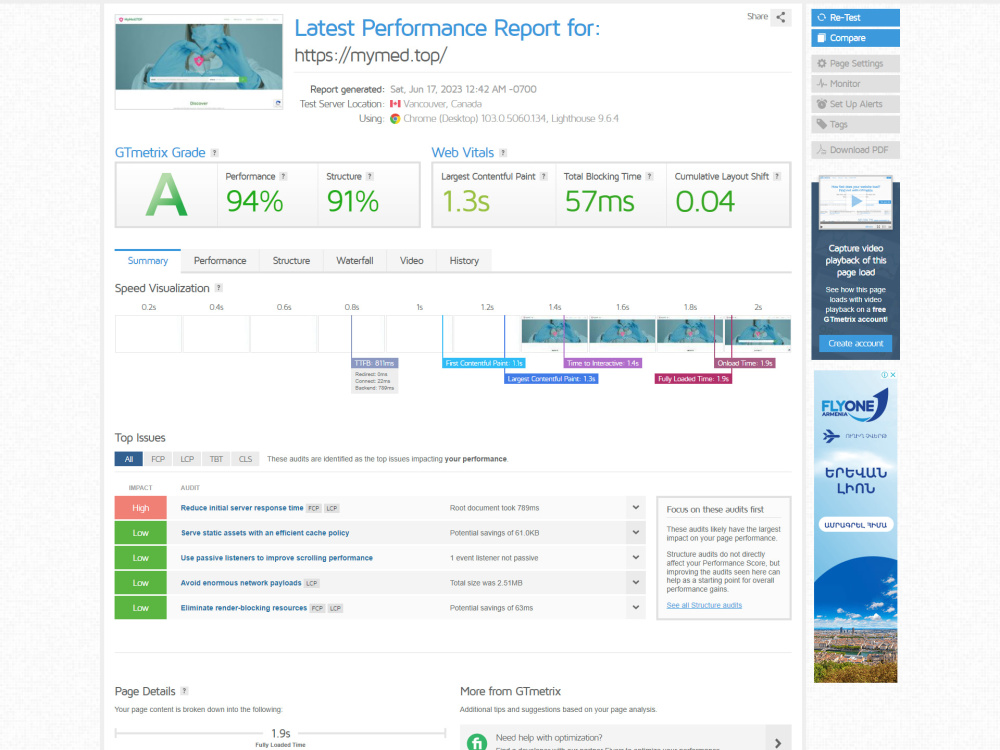Screen dimensions: 1000x750
Task: Switch to the Structure tab
Action: (x=291, y=261)
